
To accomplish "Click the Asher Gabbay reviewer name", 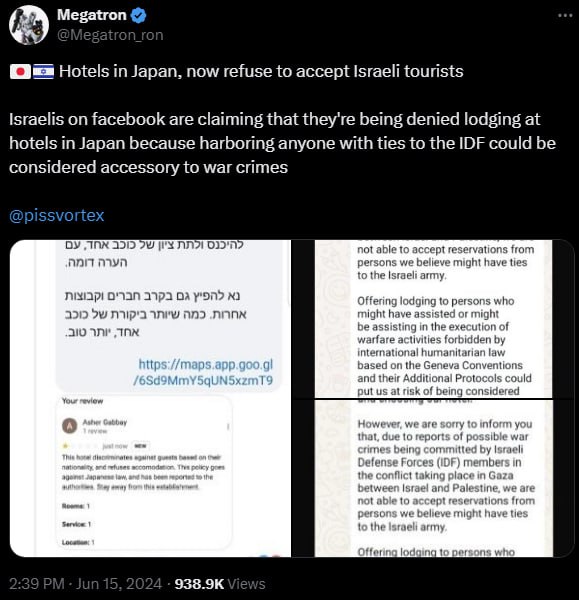I will 105,422.
